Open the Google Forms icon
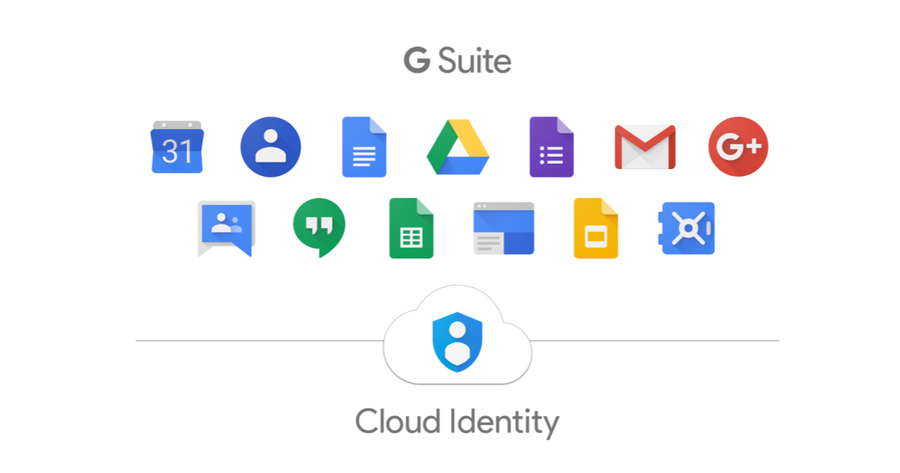Viewport: 900px width, 473px height. tap(551, 147)
